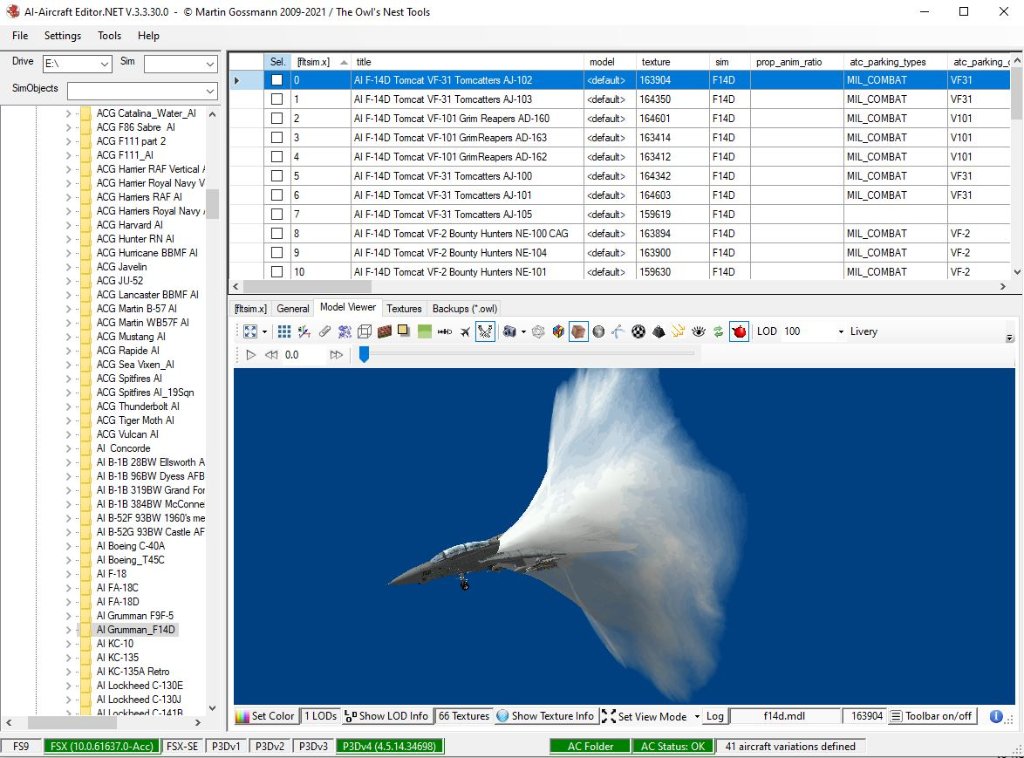Select the checkbox for row 5

[277, 176]
